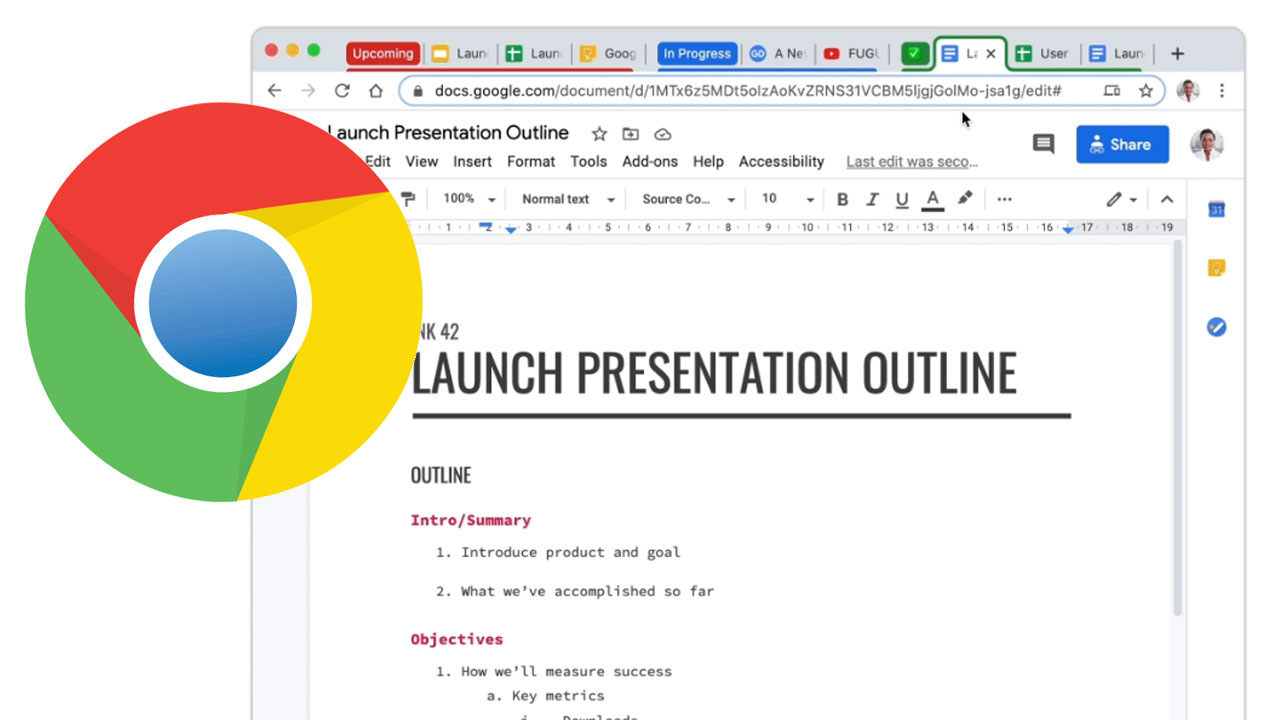
Task: Check the cloud document status icon
Action: click(662, 134)
